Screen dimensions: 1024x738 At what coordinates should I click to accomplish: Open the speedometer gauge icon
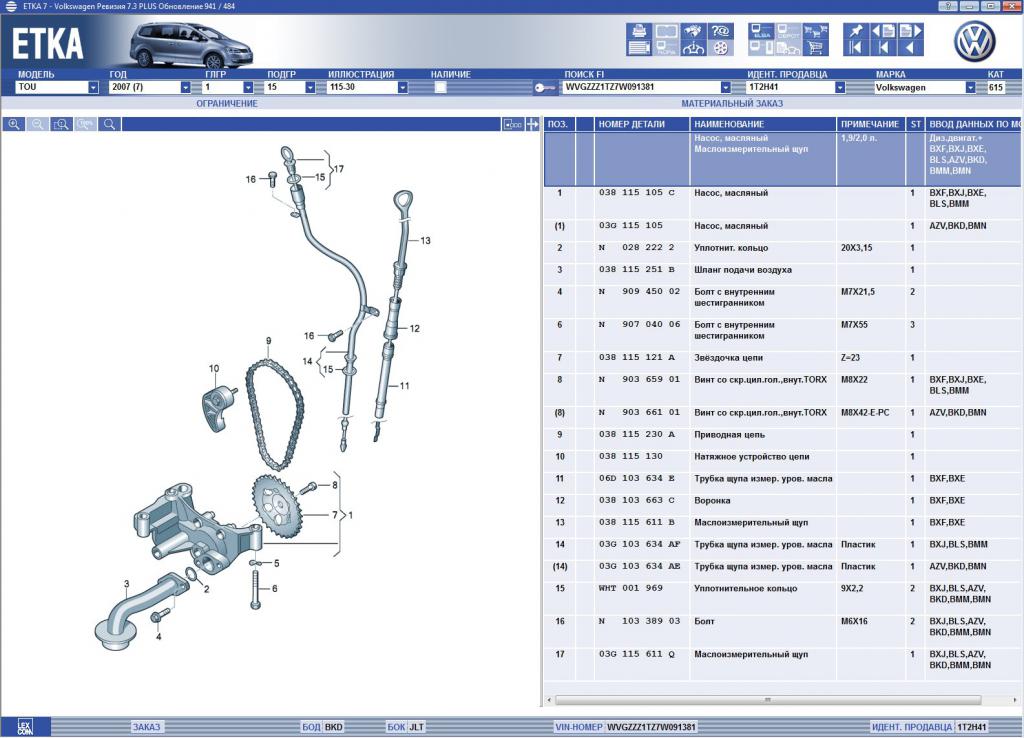click(x=693, y=48)
